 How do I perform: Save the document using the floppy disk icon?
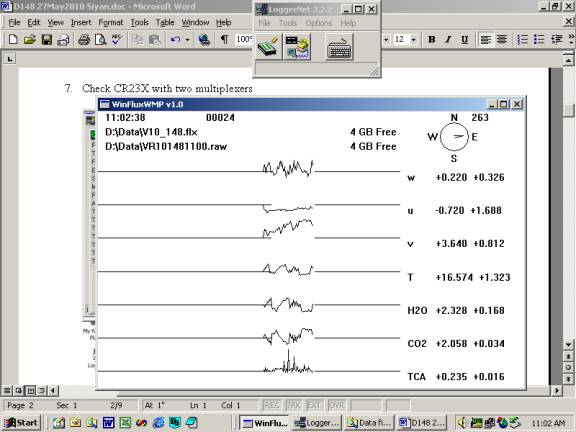(x=47, y=39)
